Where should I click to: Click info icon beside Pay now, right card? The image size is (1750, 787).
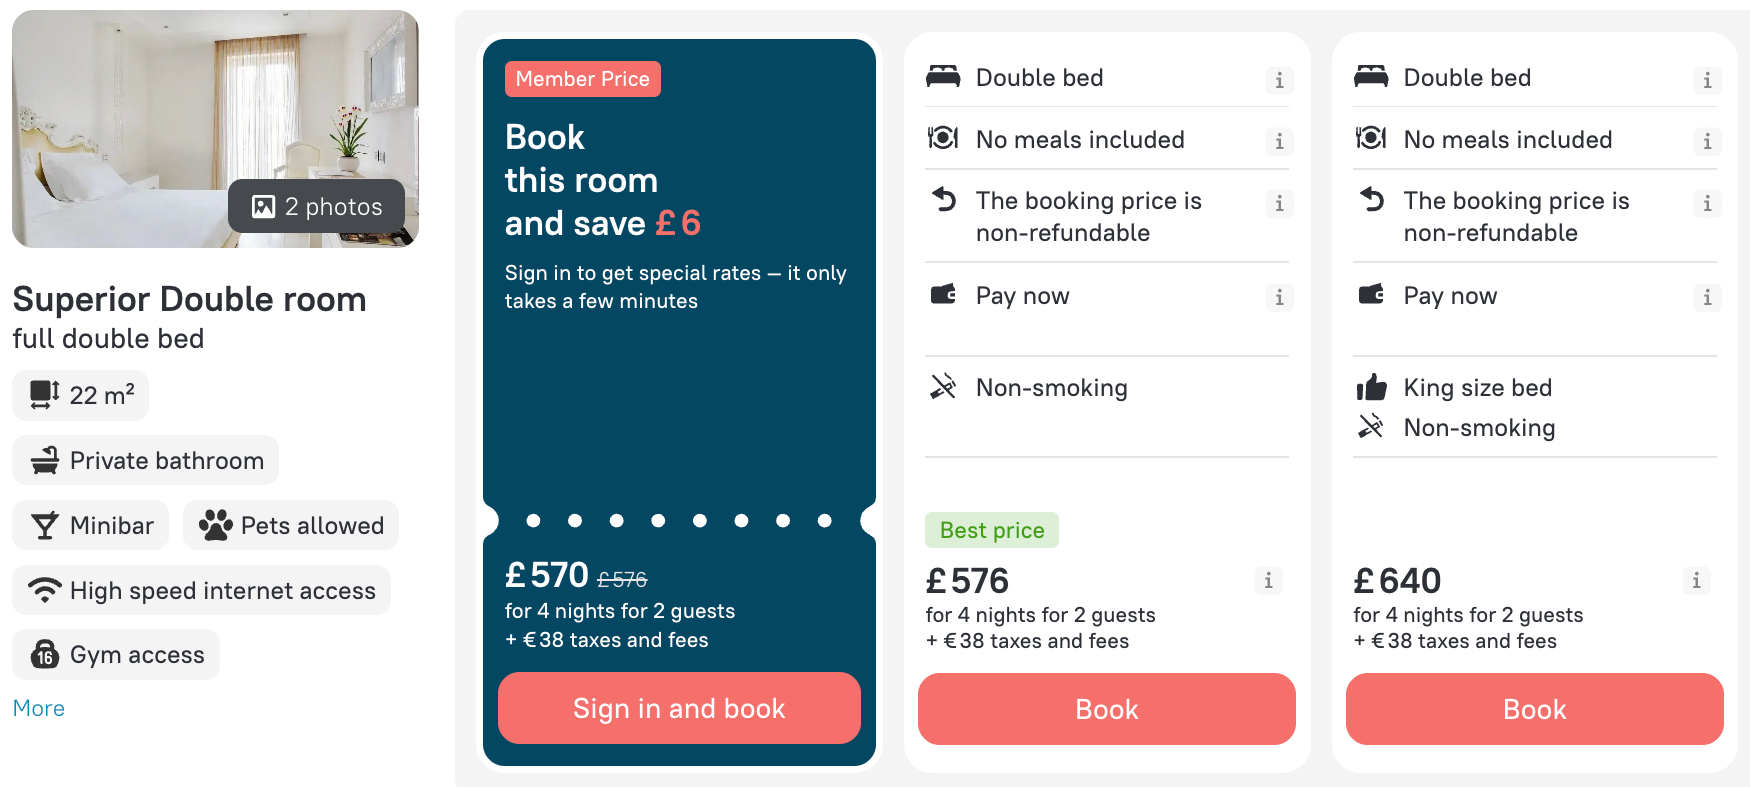(x=1707, y=298)
